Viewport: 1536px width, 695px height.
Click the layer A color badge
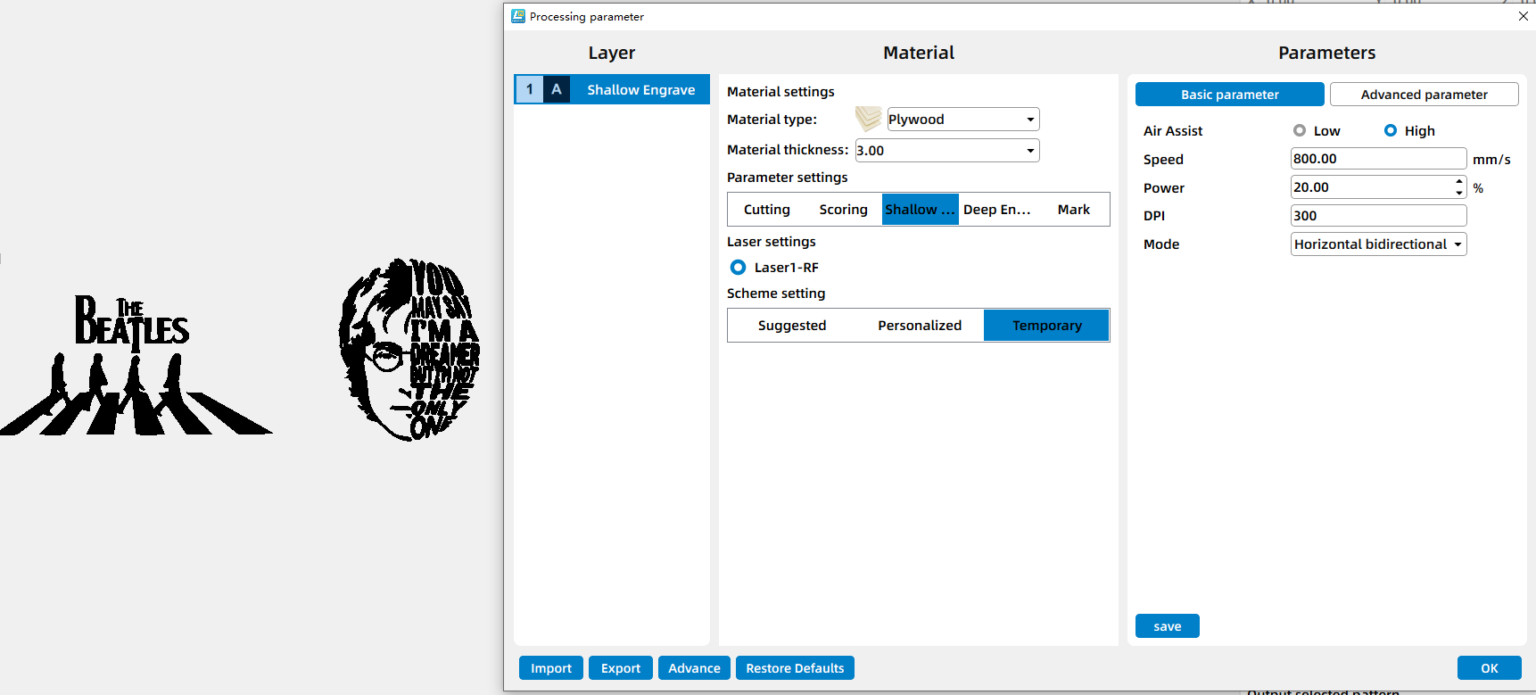[x=557, y=90]
